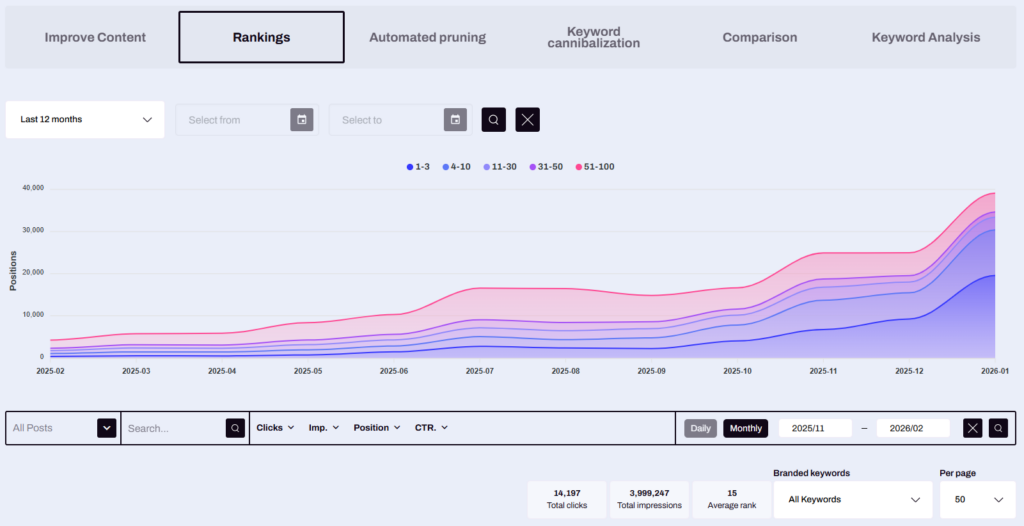Screen dimensions: 1024x526
Task: Switch to the Automated pruning tab
Action: pos(427,38)
